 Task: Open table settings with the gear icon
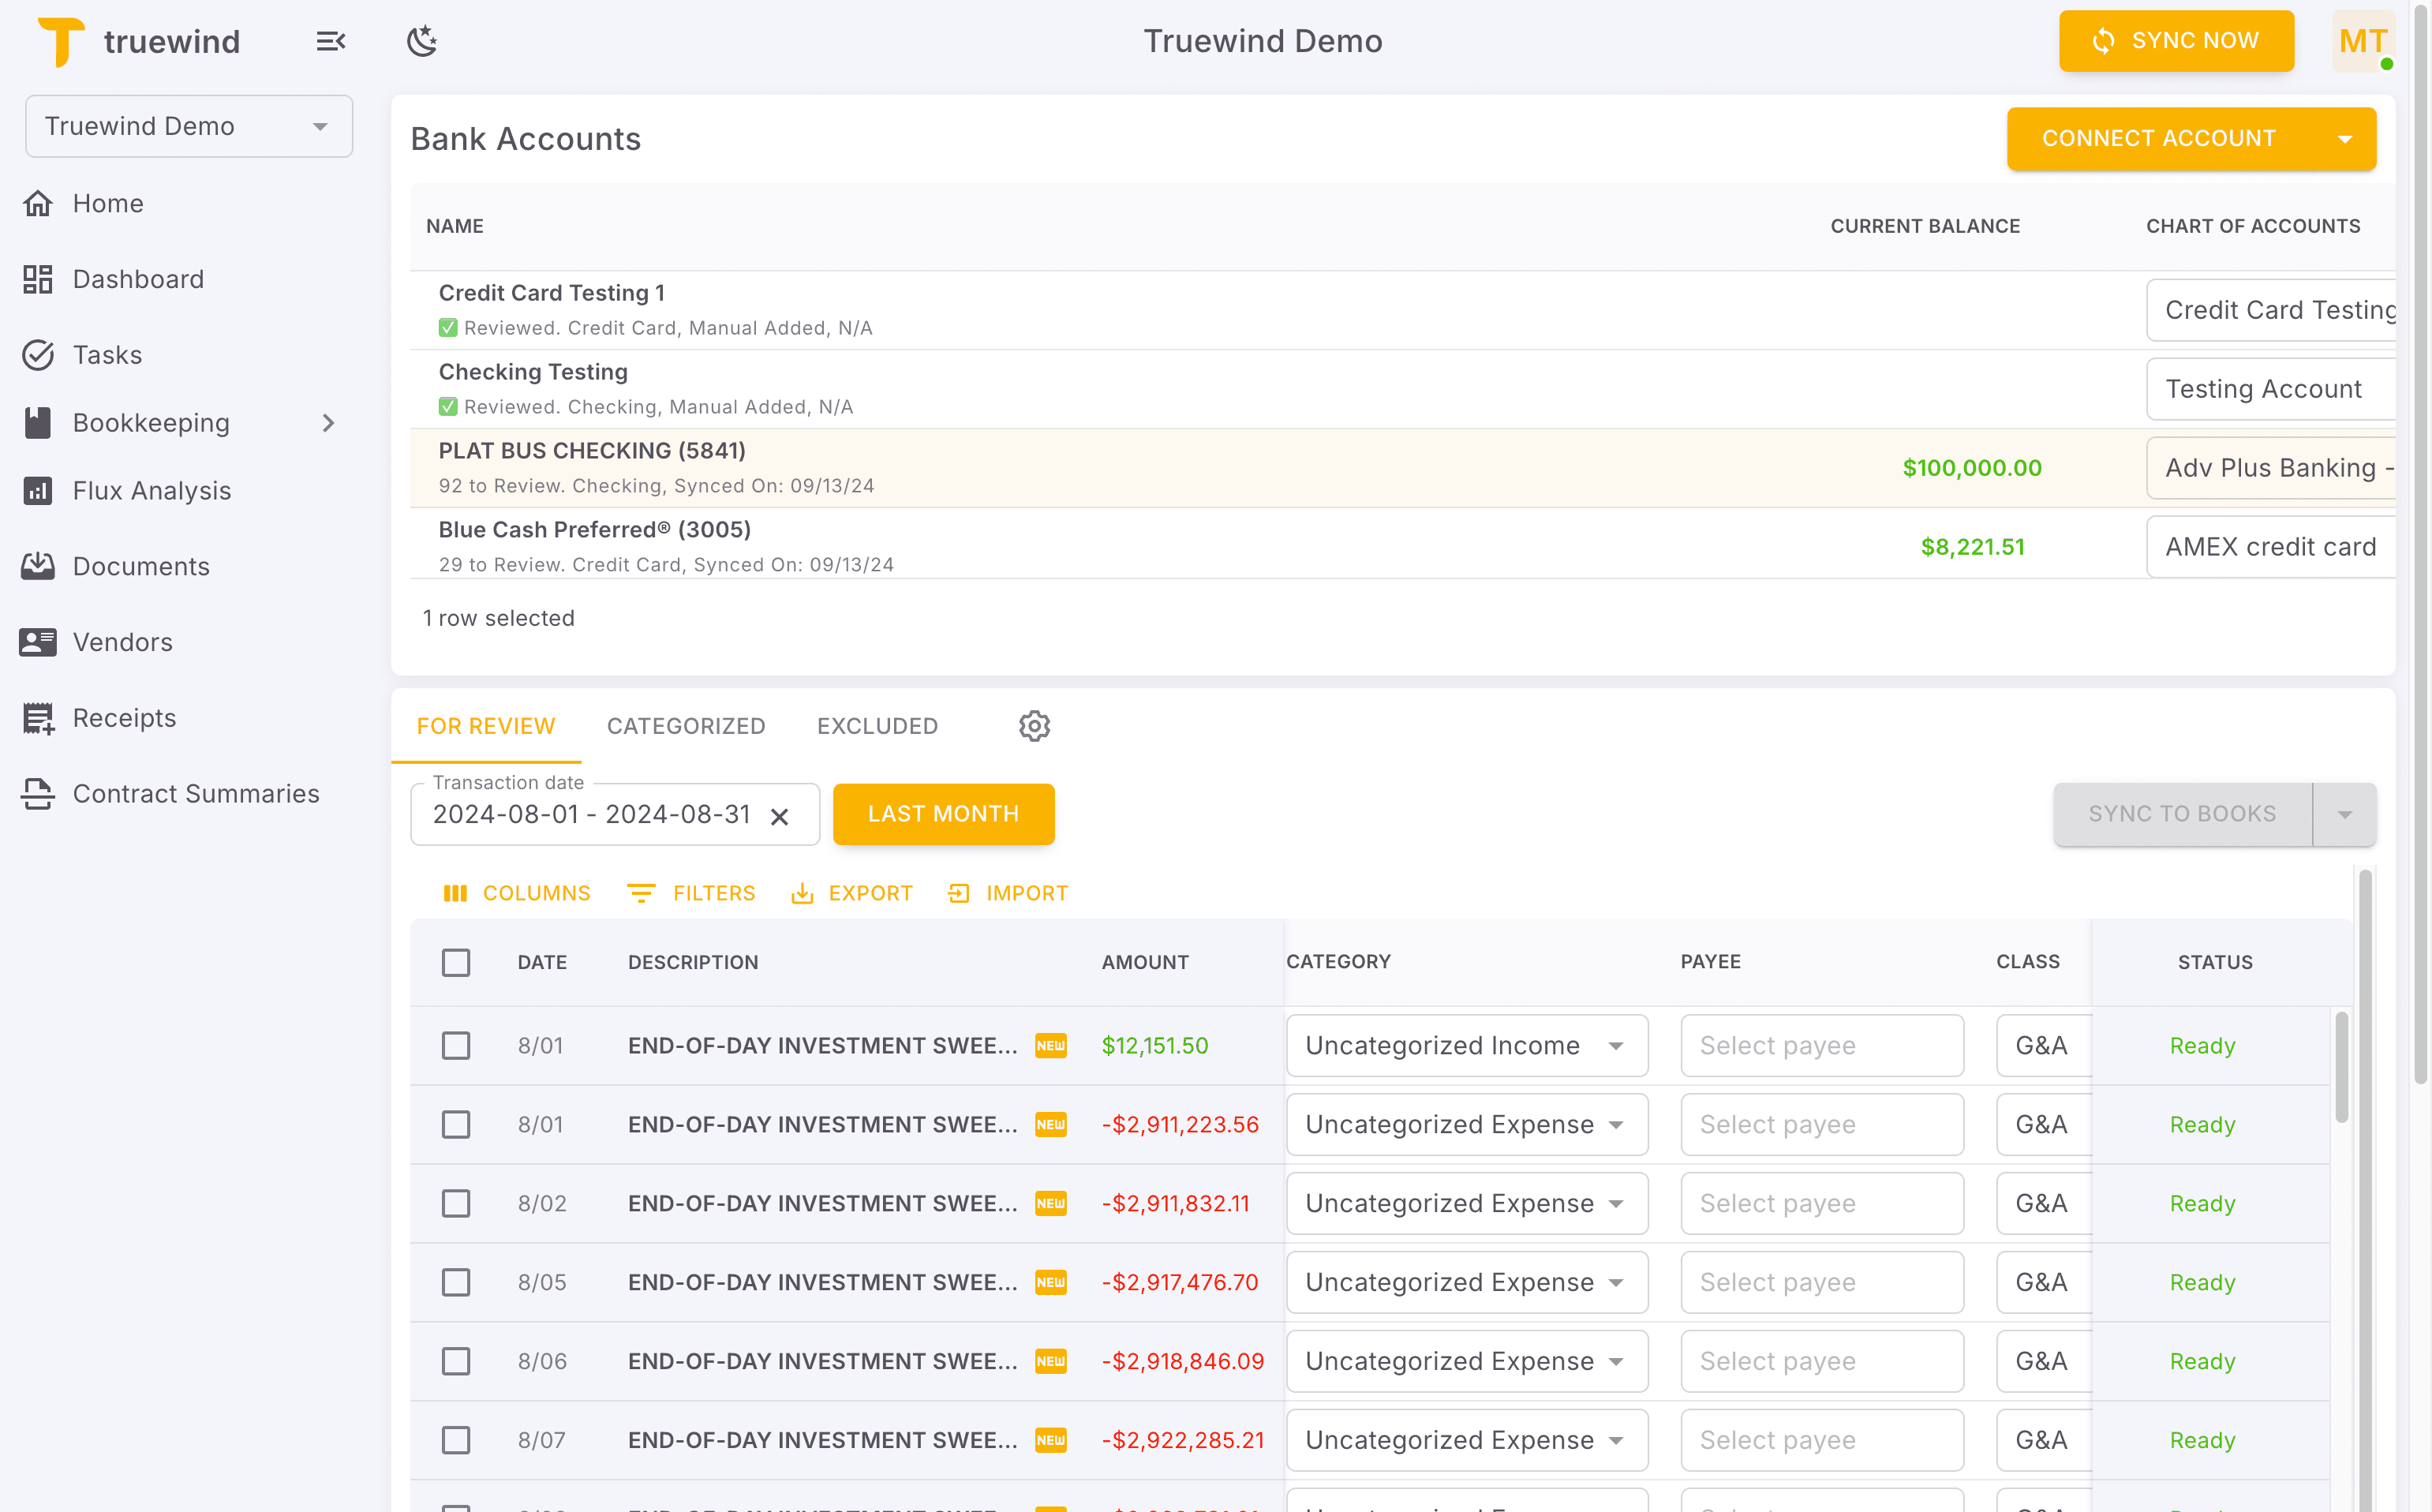[1034, 726]
